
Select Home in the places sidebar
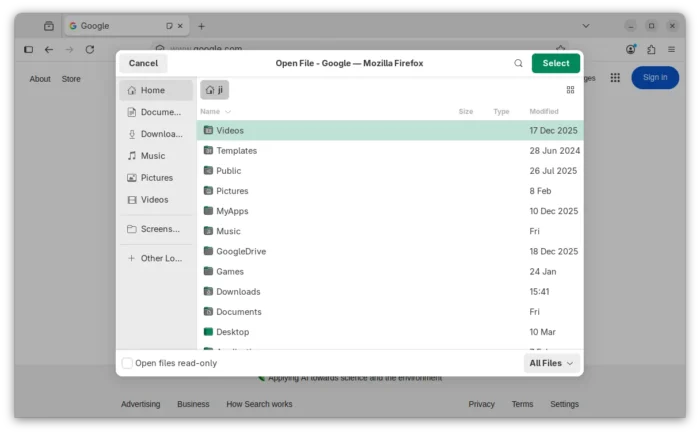[x=155, y=90]
